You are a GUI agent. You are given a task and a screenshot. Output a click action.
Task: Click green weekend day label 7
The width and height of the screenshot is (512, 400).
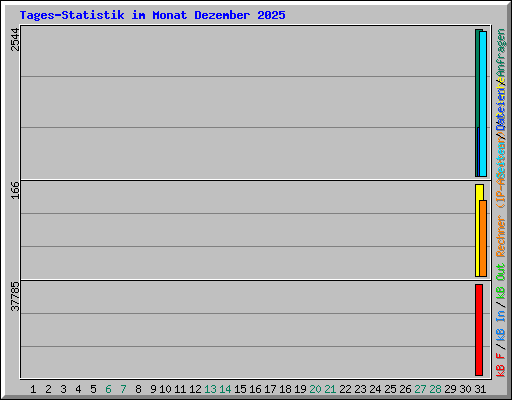[123, 389]
